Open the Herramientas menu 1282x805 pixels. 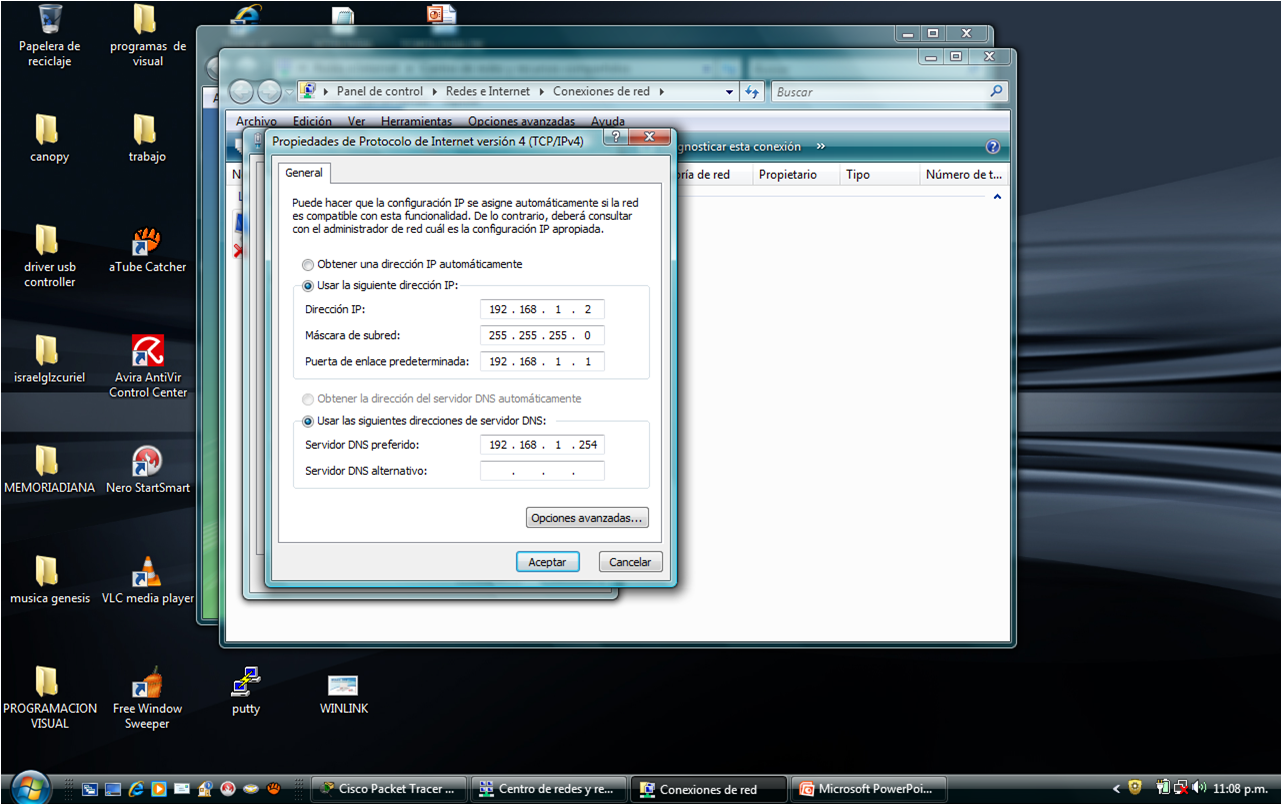(416, 120)
